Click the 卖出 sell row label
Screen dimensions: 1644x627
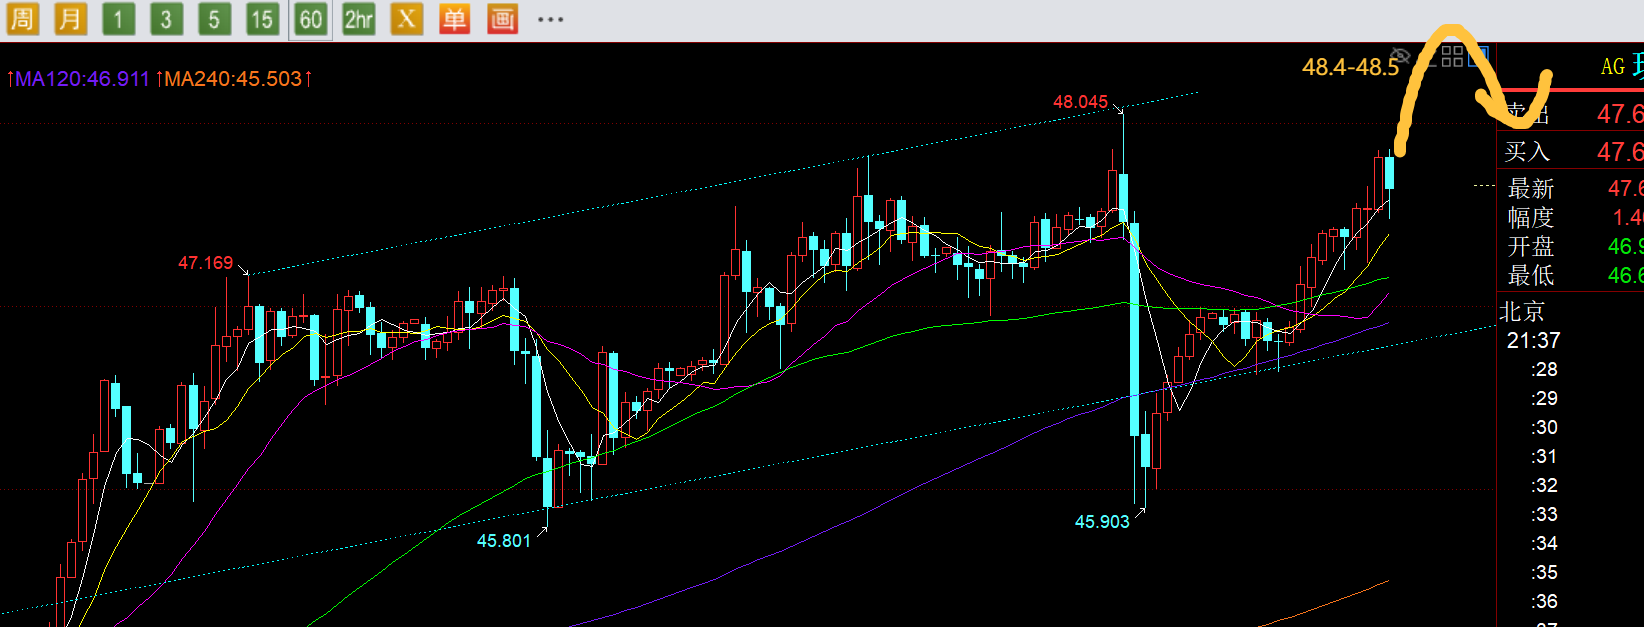click(x=1527, y=114)
